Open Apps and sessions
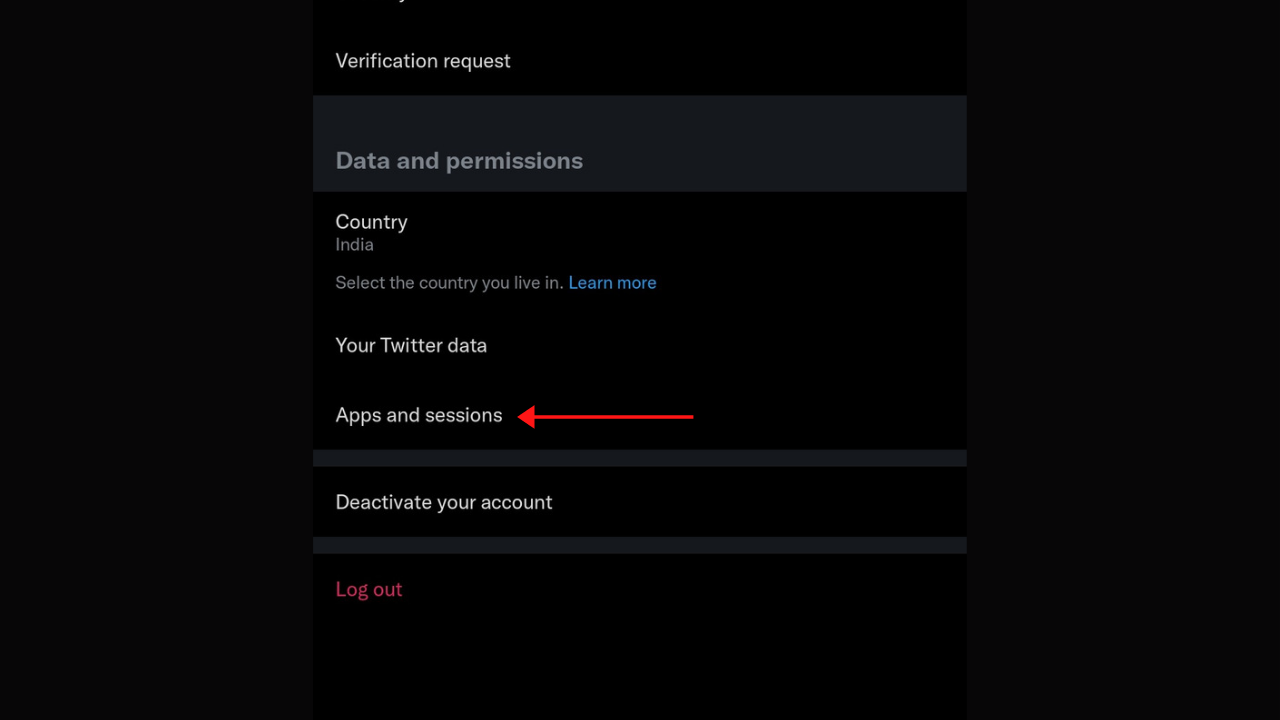1280x720 pixels. click(x=639, y=415)
